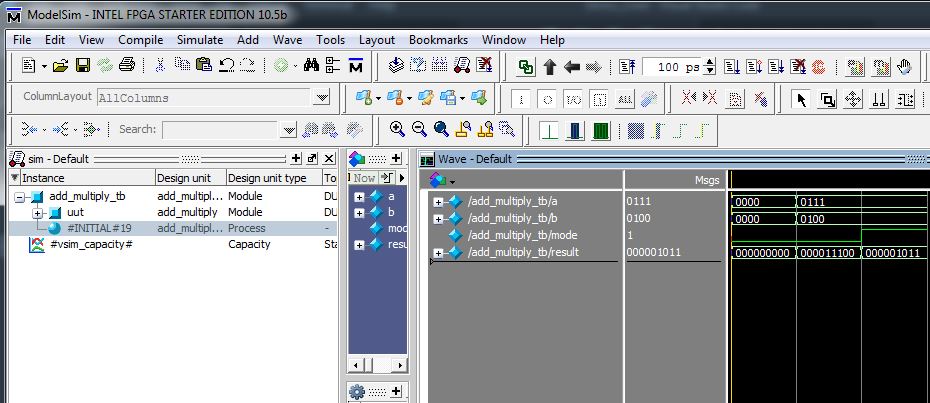Expand the uut instance node

(38, 212)
